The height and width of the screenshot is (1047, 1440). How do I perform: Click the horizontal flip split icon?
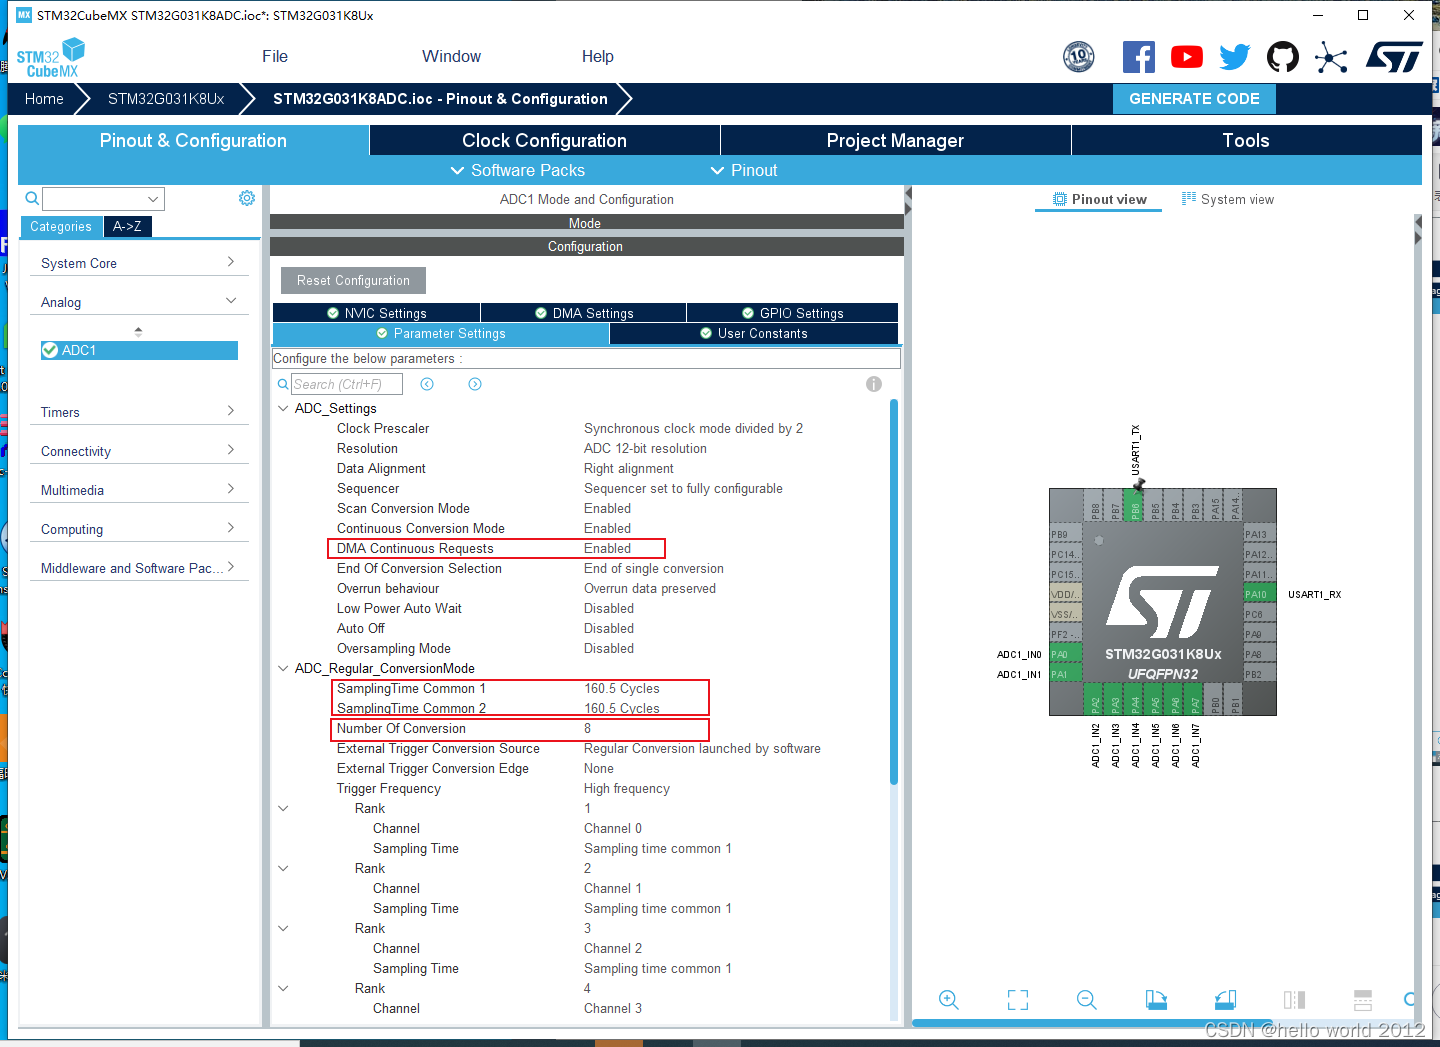click(1363, 999)
